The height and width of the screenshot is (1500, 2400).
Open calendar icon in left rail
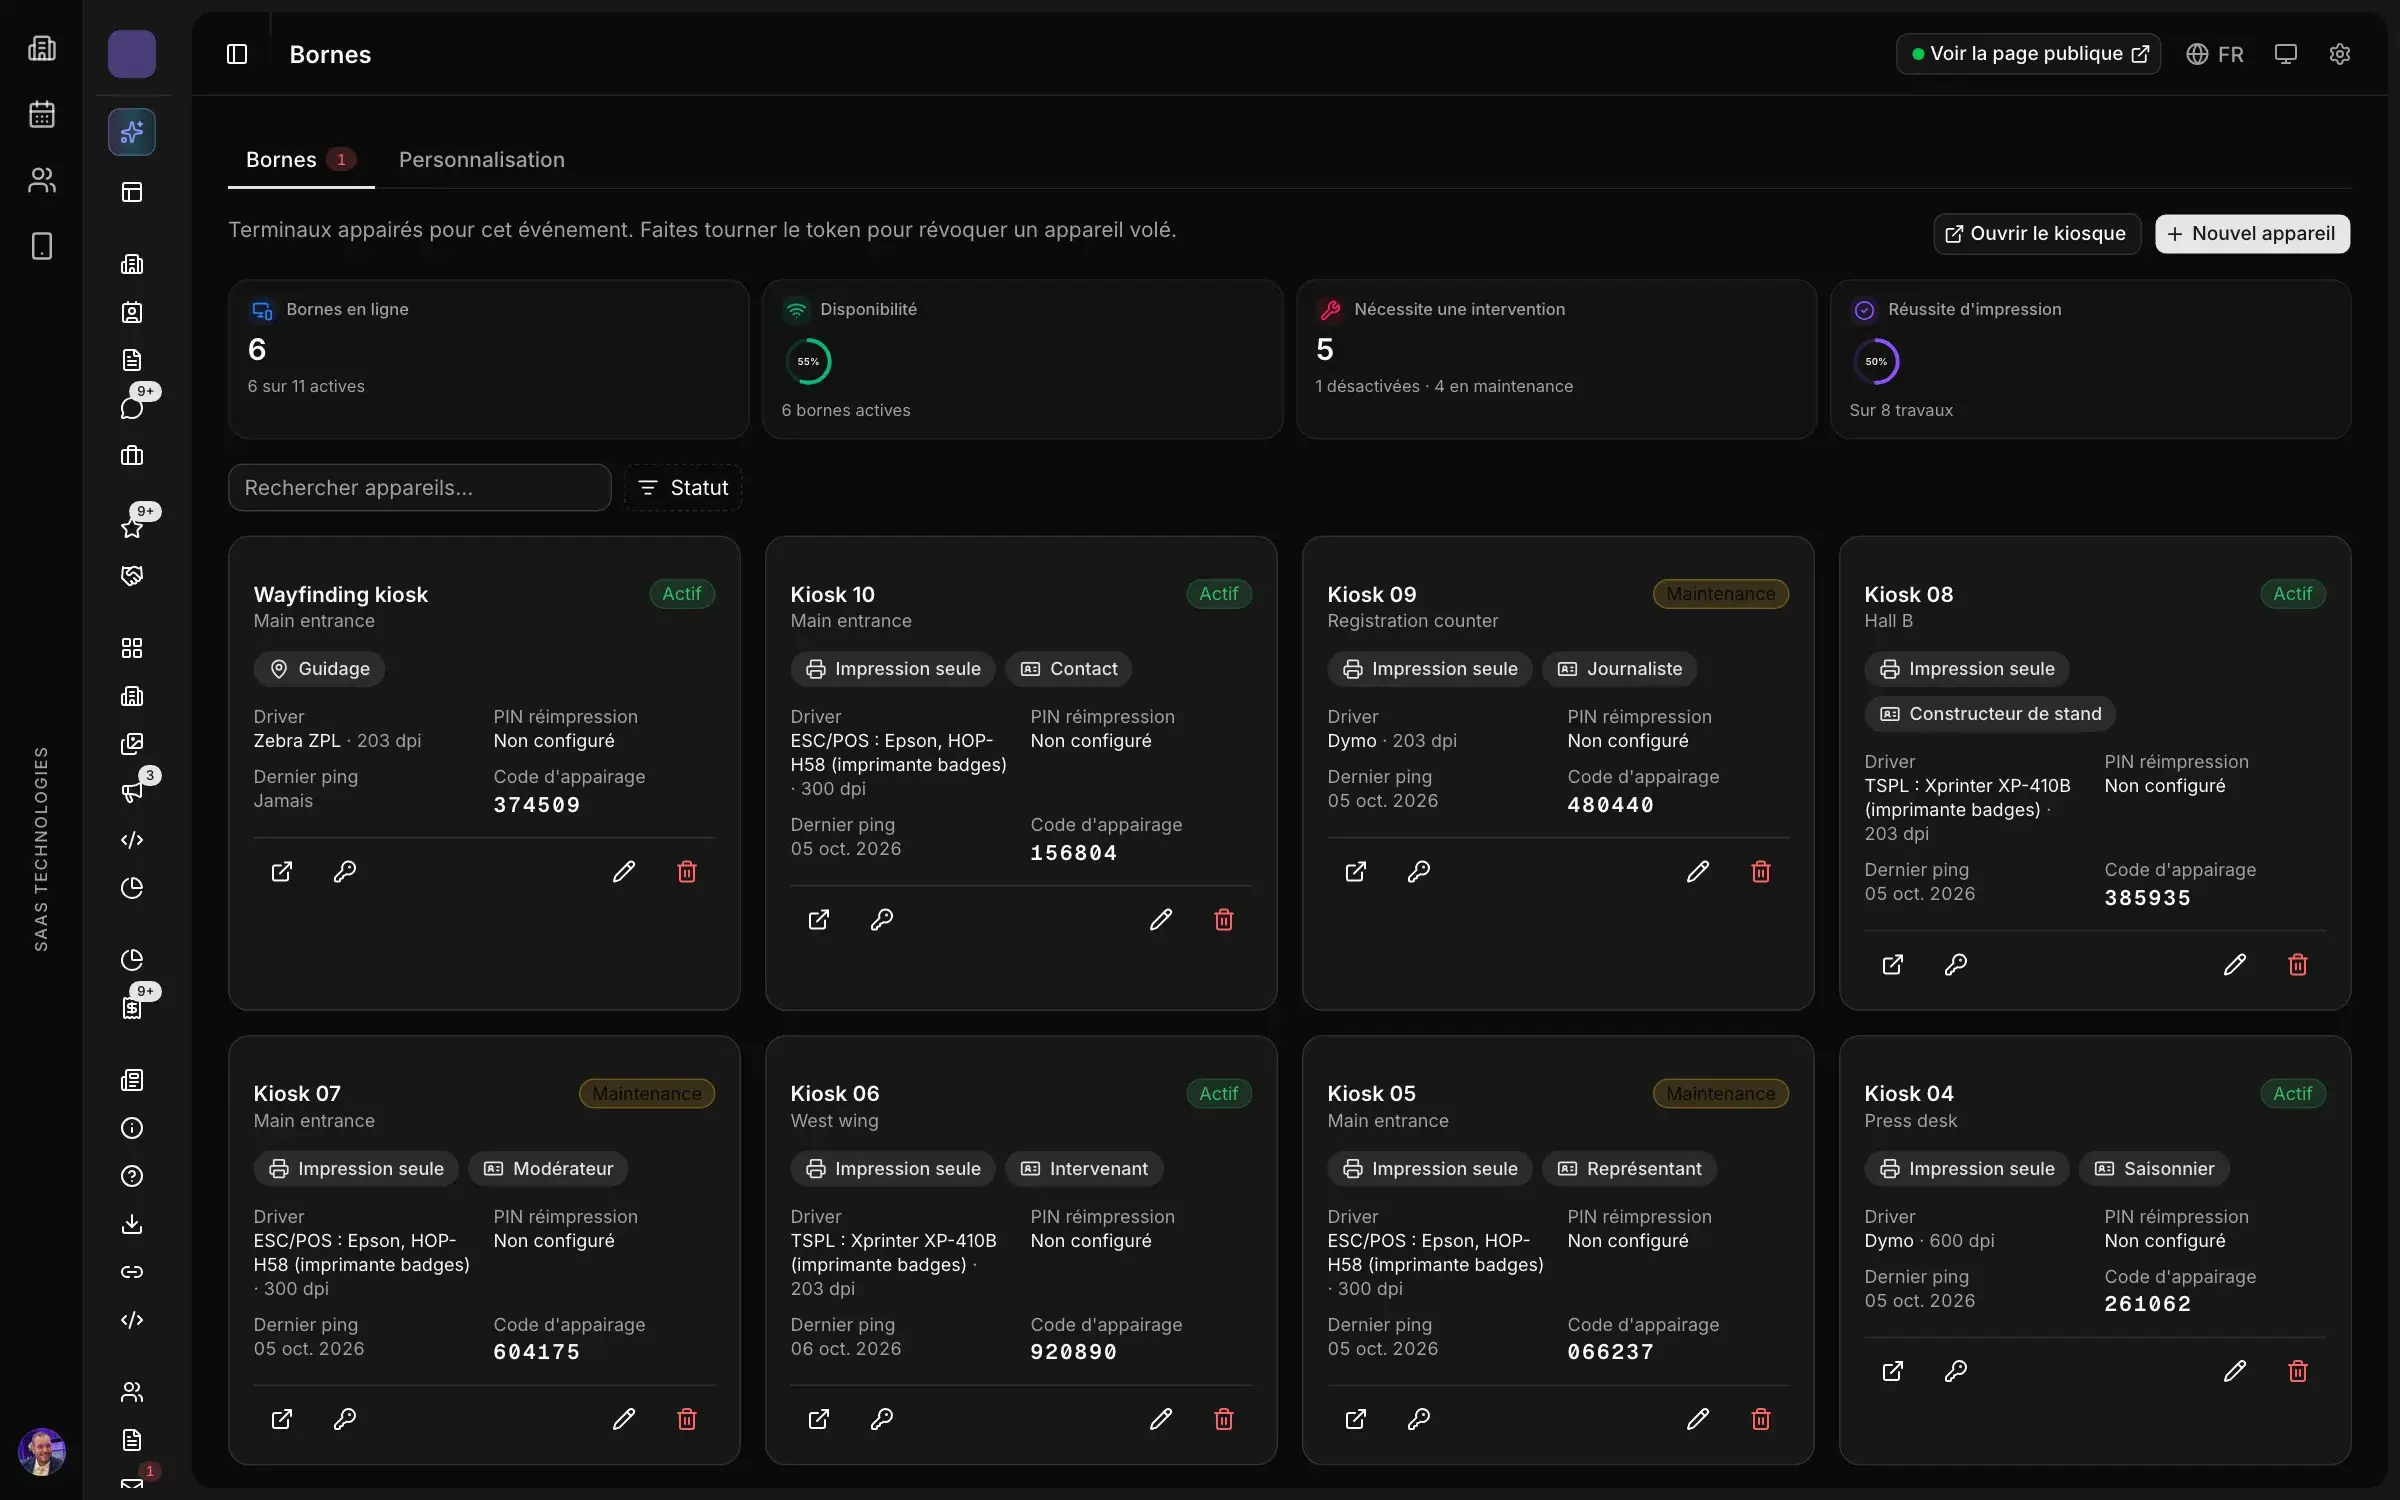pyautogui.click(x=42, y=114)
